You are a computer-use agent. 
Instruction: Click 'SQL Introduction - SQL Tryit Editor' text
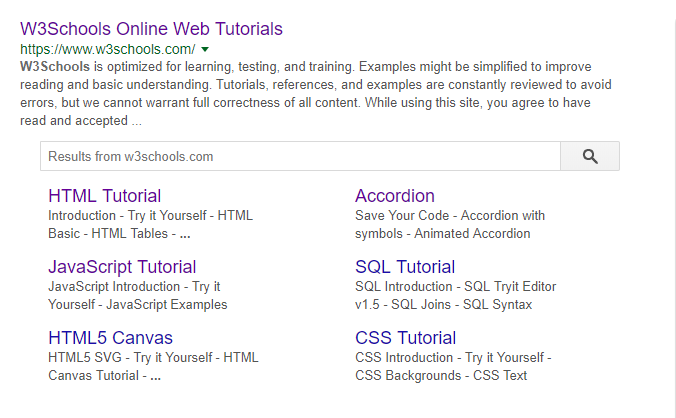pos(456,287)
